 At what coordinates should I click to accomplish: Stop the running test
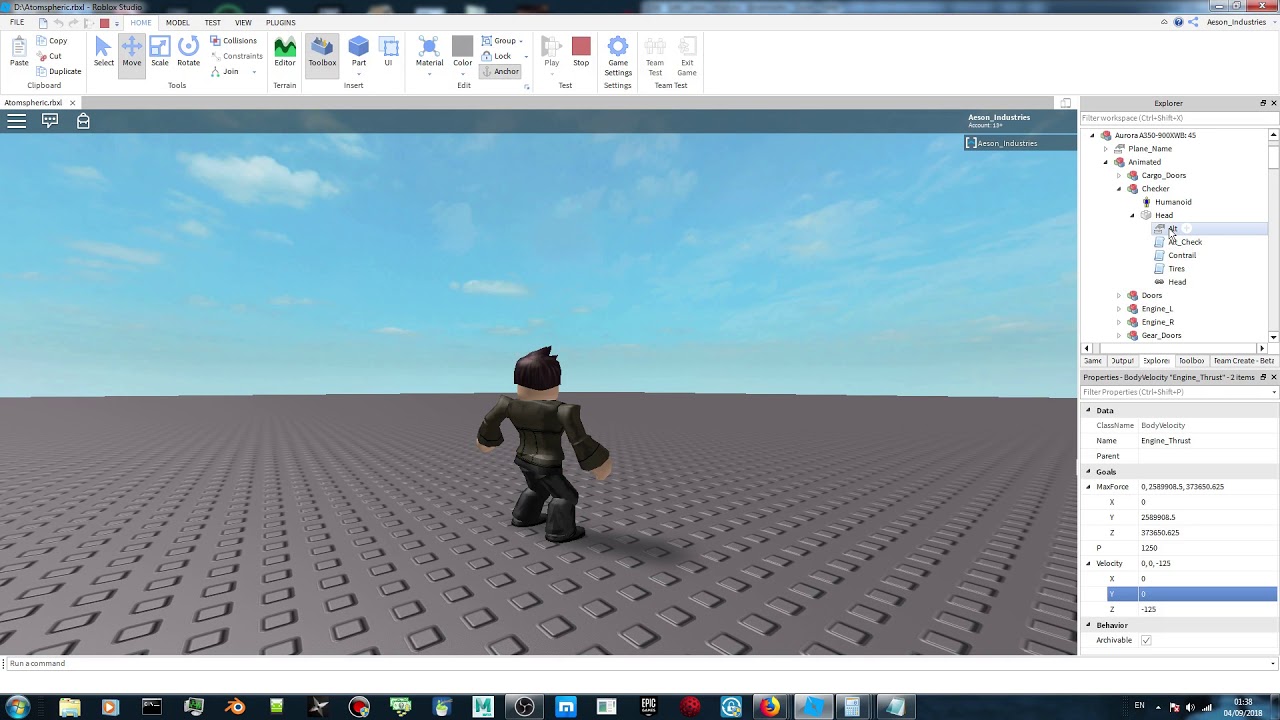pos(581,52)
